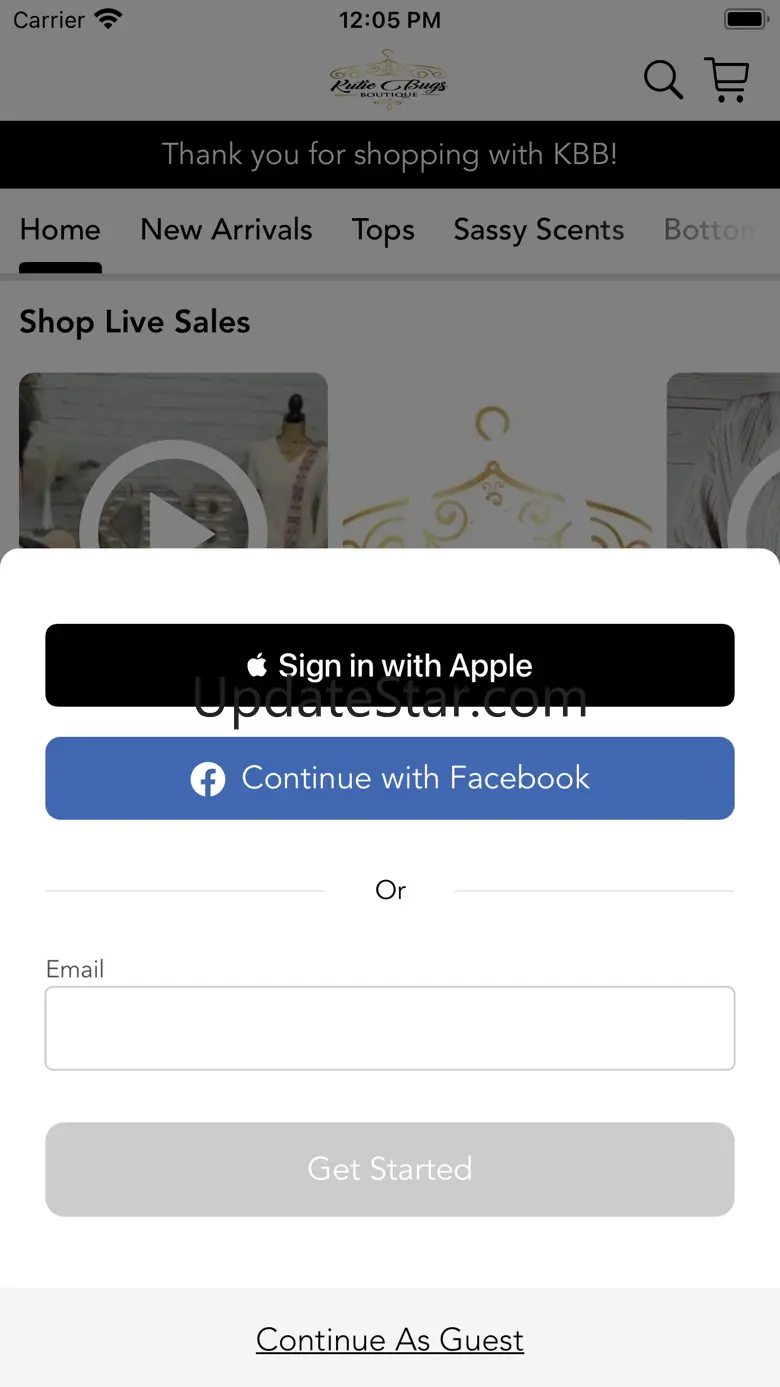Open the shopping cart icon
780x1387 pixels.
727,79
